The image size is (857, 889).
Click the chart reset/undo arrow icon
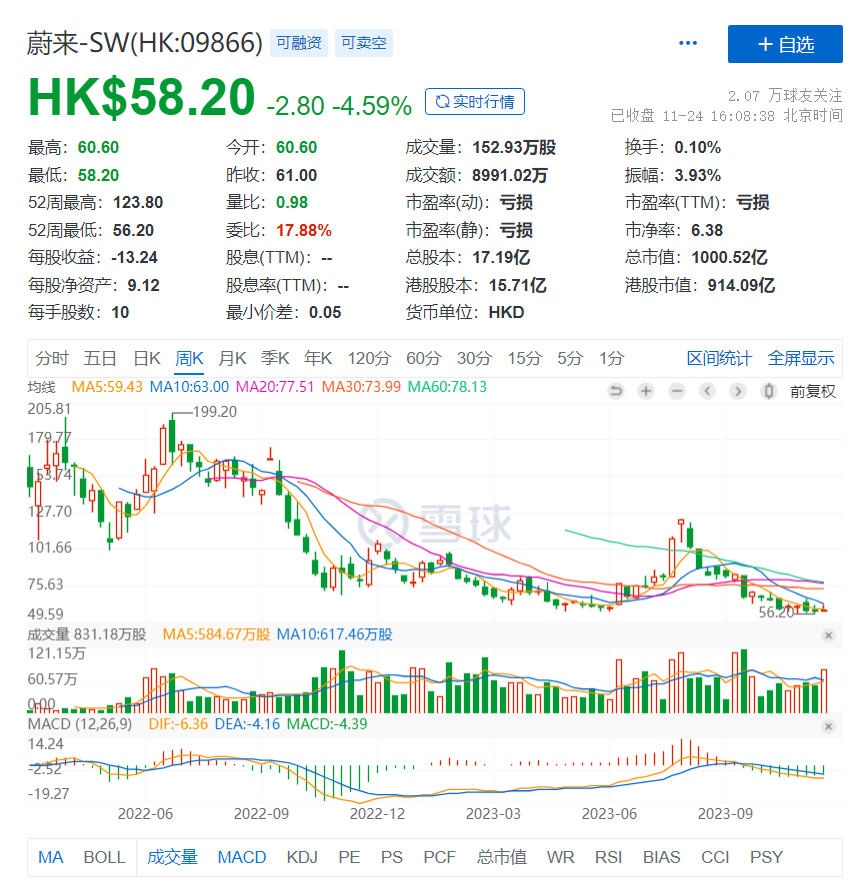[617, 391]
